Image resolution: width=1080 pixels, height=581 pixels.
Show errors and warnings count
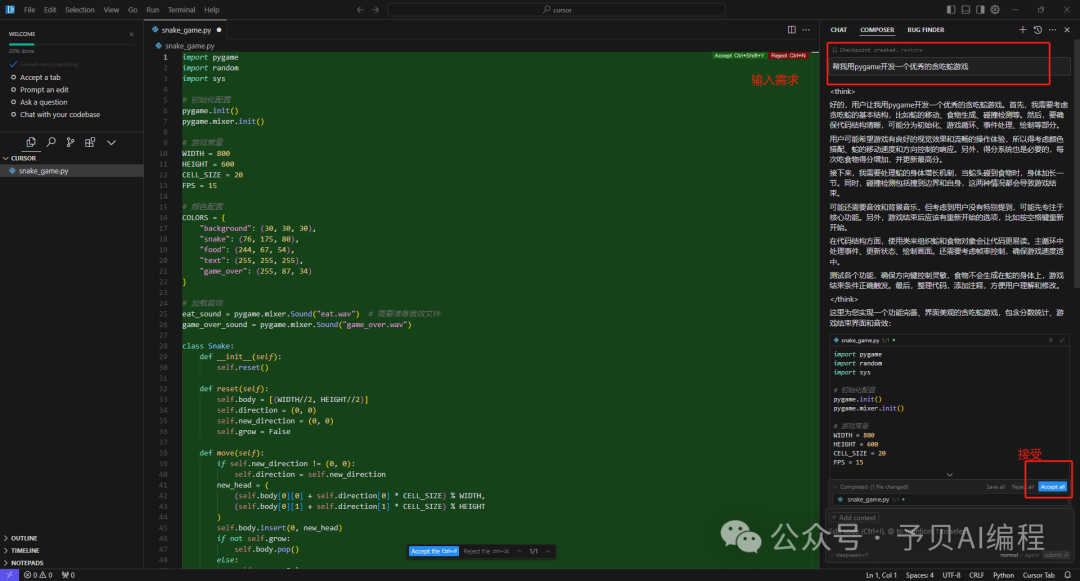pos(38,575)
